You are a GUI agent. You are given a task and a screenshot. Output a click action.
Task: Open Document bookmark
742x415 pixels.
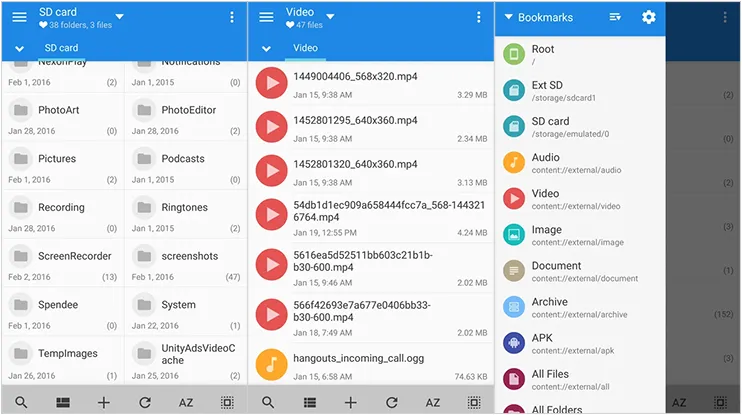580,271
